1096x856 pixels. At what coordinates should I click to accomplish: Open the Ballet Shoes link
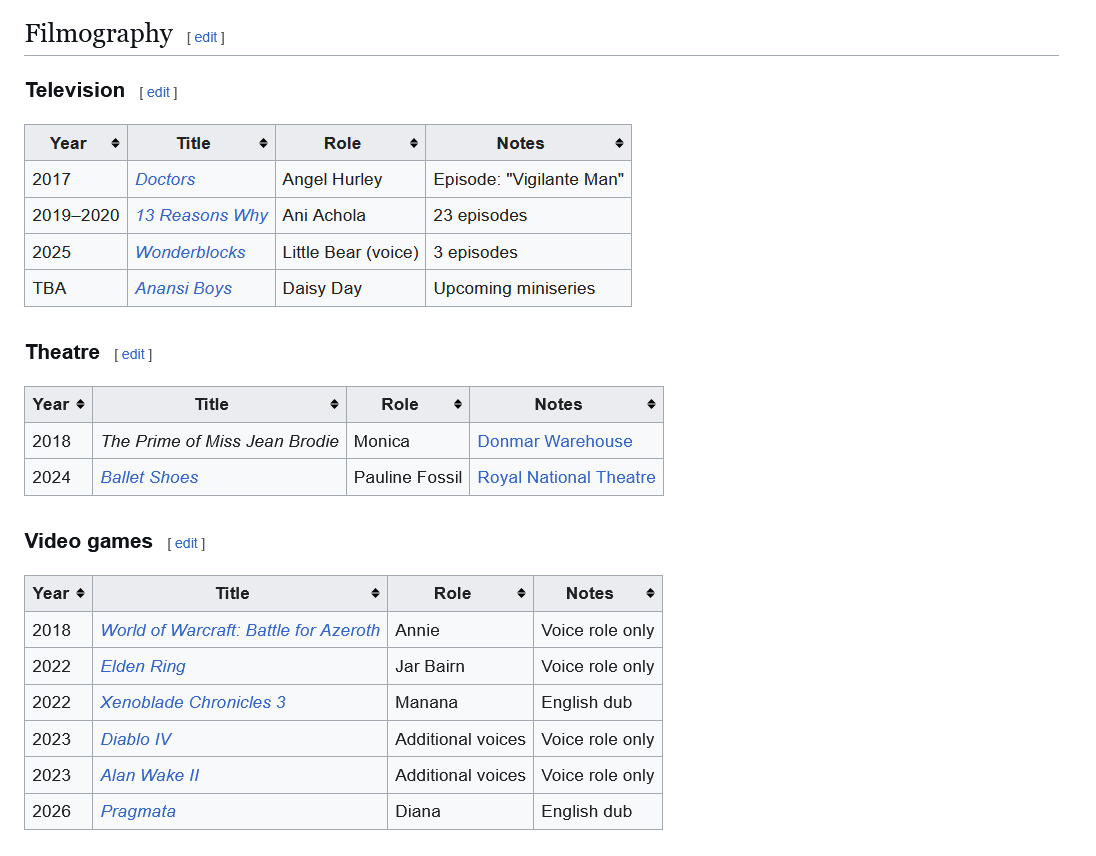pyautogui.click(x=150, y=477)
